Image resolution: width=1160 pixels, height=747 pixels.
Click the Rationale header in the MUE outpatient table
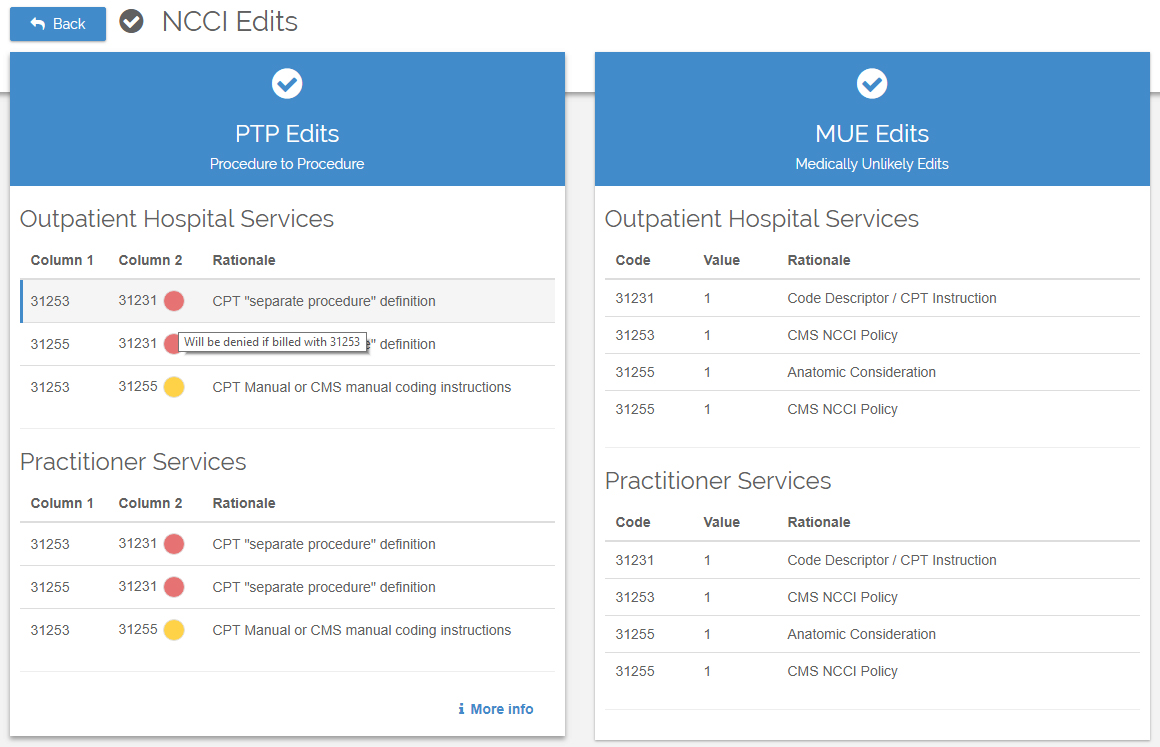[818, 260]
